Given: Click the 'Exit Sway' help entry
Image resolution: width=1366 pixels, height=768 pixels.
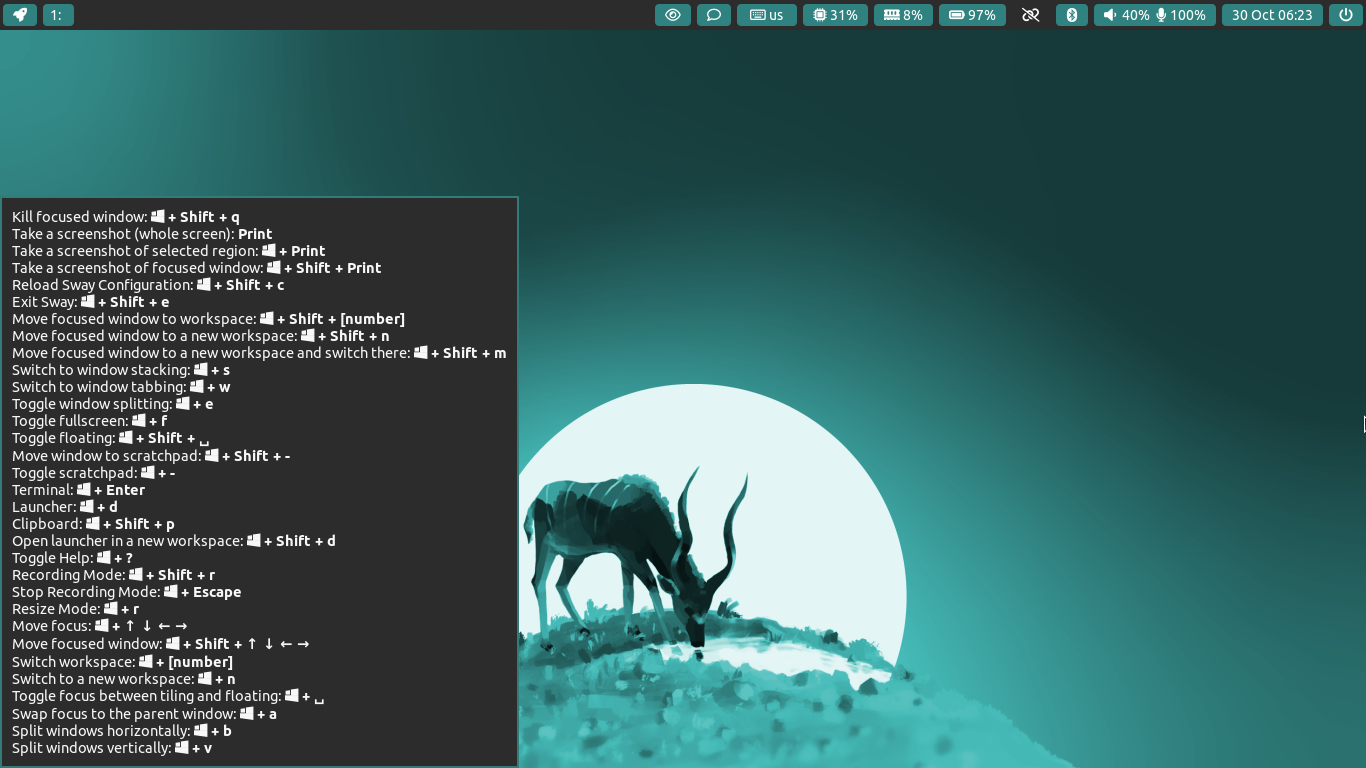Looking at the screenshot, I should click(90, 302).
